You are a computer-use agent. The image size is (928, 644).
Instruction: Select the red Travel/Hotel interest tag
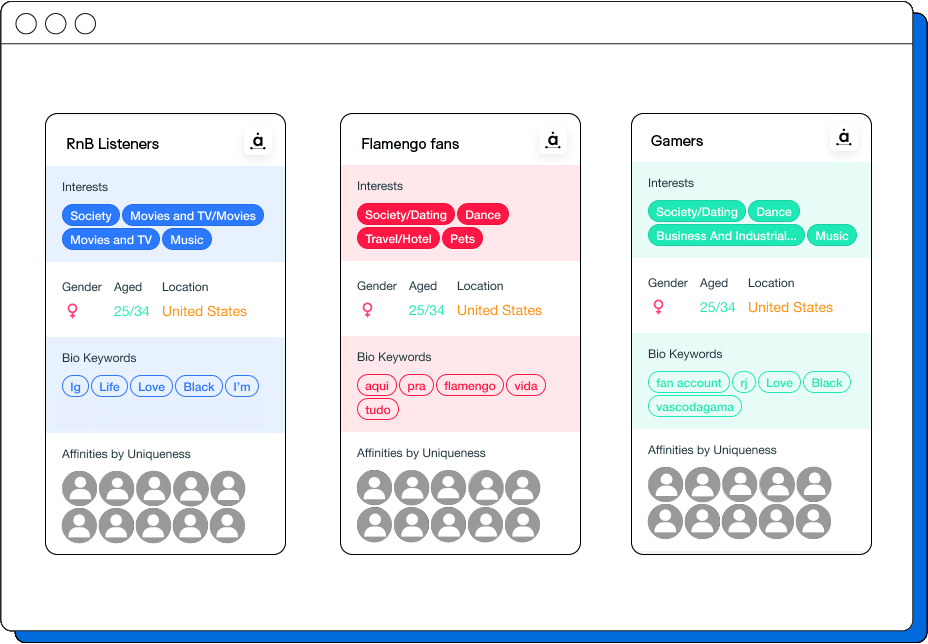[399, 239]
